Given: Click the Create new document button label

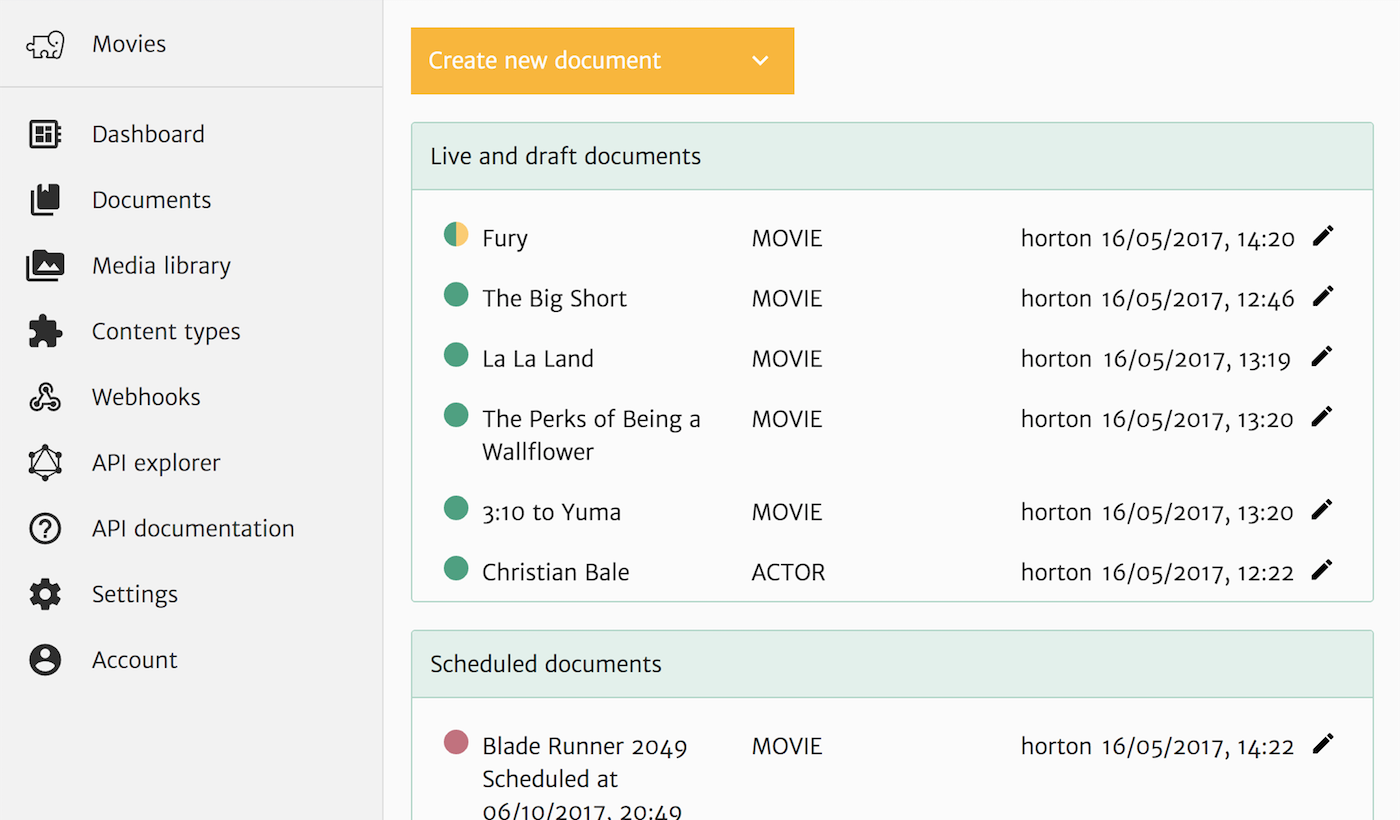Looking at the screenshot, I should point(545,61).
